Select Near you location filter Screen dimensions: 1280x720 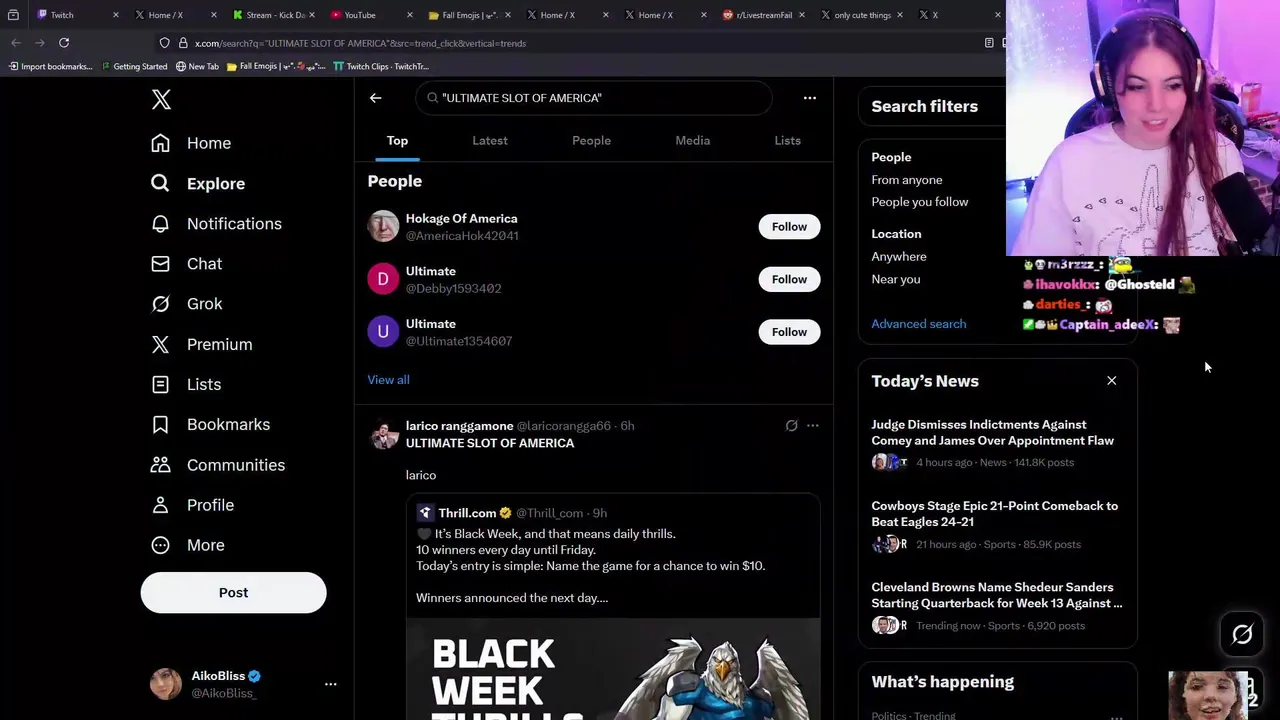[x=896, y=279]
